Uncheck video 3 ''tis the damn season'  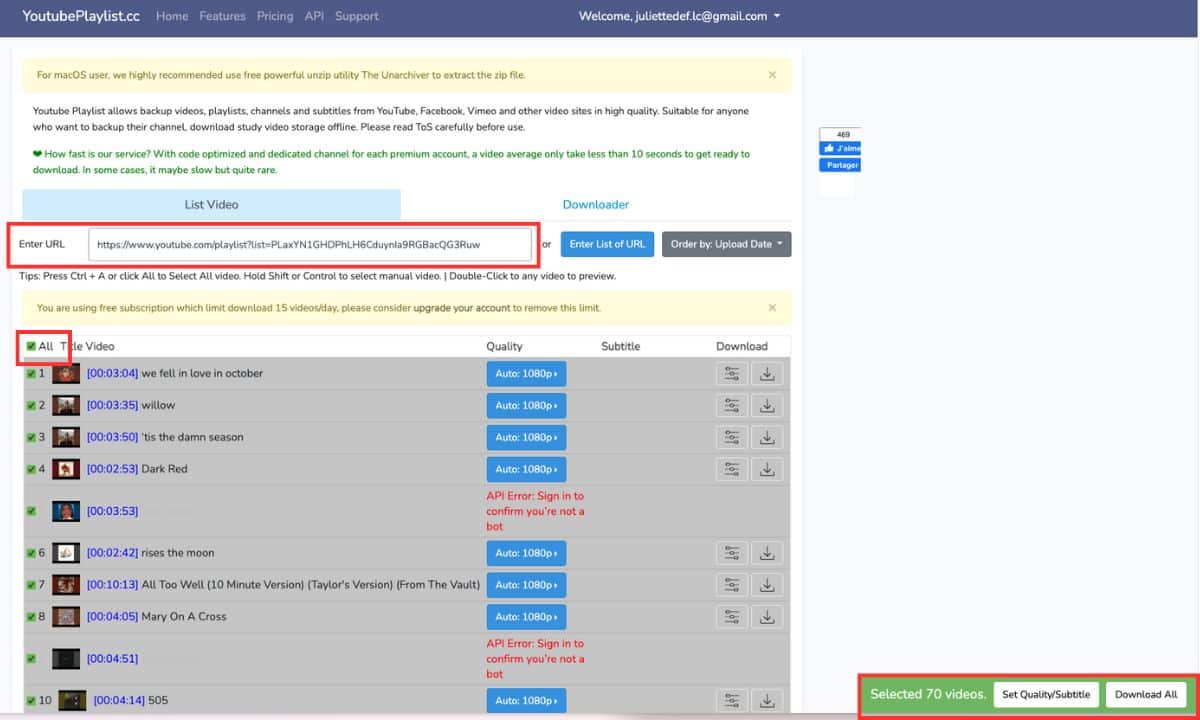tap(31, 438)
